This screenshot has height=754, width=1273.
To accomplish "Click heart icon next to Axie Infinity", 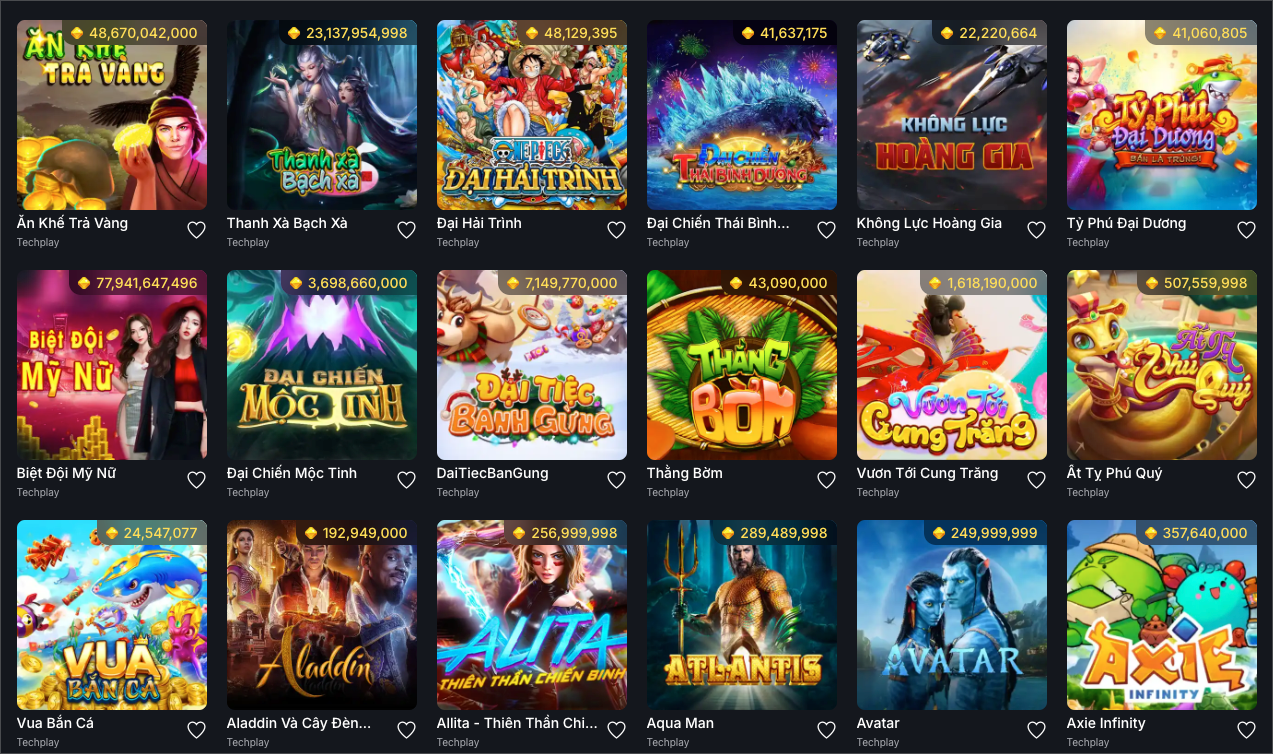I will (1247, 730).
